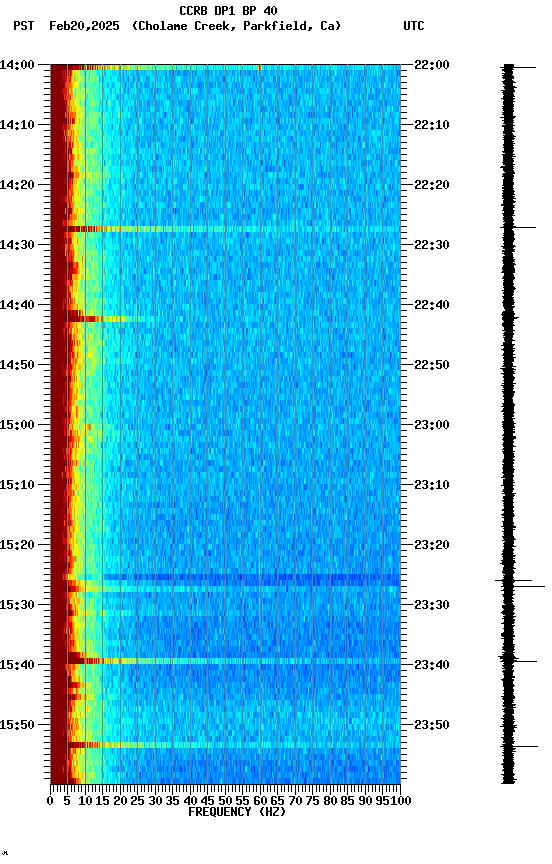Click the '15:10' PST time label
Image resolution: width=552 pixels, height=864 pixels.
(x=17, y=485)
